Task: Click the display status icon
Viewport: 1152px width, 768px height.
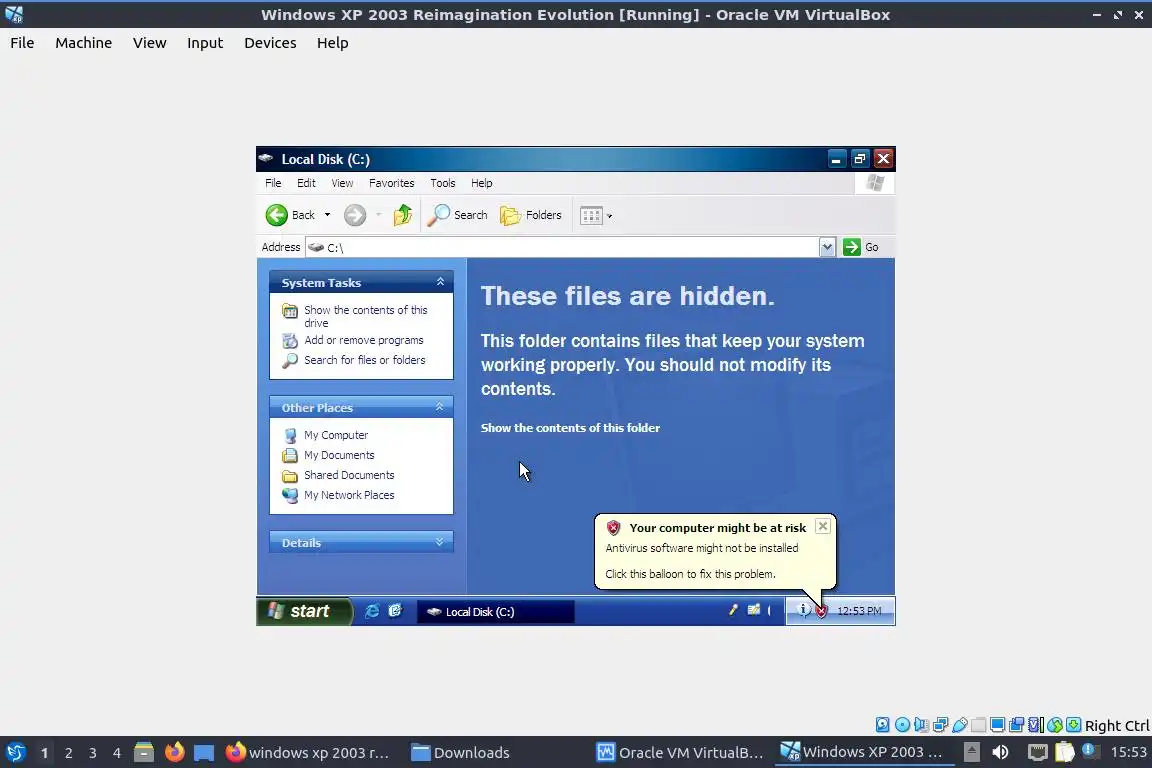Action: [x=998, y=725]
